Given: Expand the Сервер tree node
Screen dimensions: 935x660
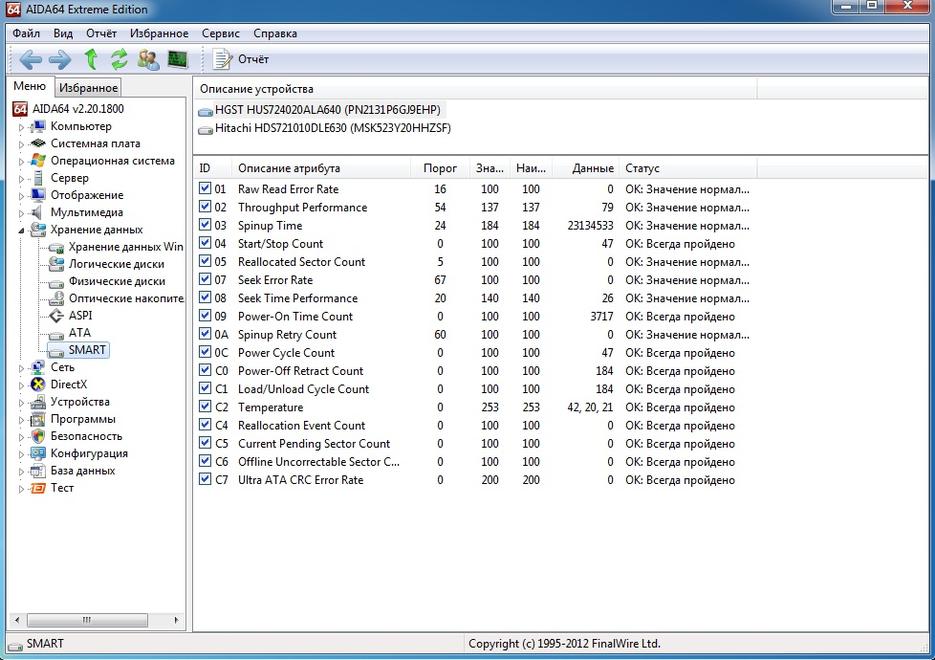Looking at the screenshot, I should click(21, 179).
